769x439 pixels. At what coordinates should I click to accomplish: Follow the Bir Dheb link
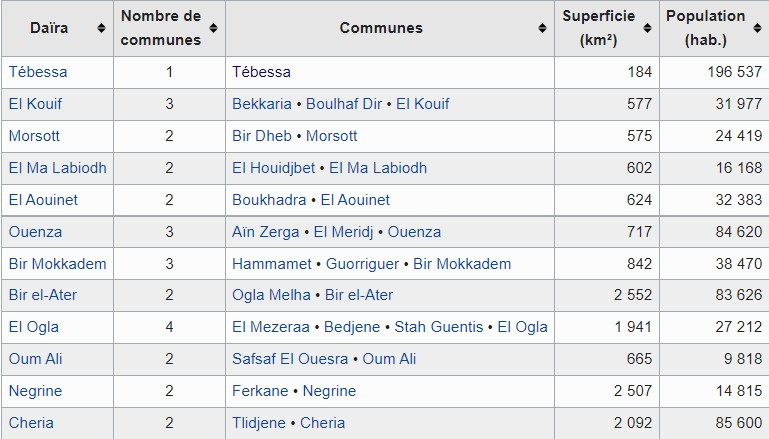point(262,136)
